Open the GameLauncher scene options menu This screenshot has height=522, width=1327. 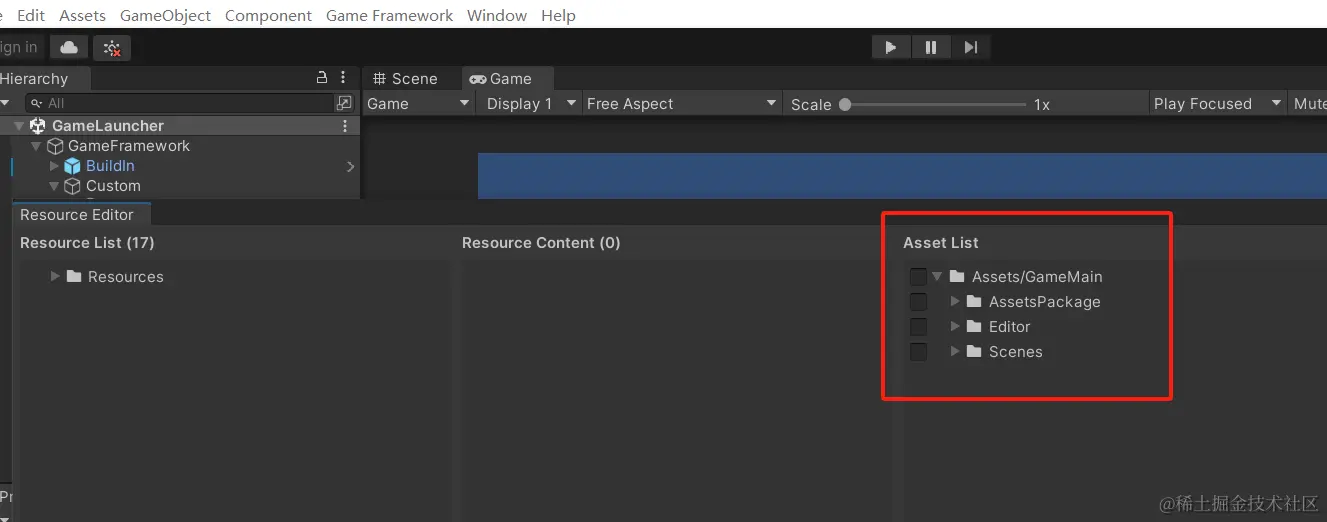click(x=345, y=126)
